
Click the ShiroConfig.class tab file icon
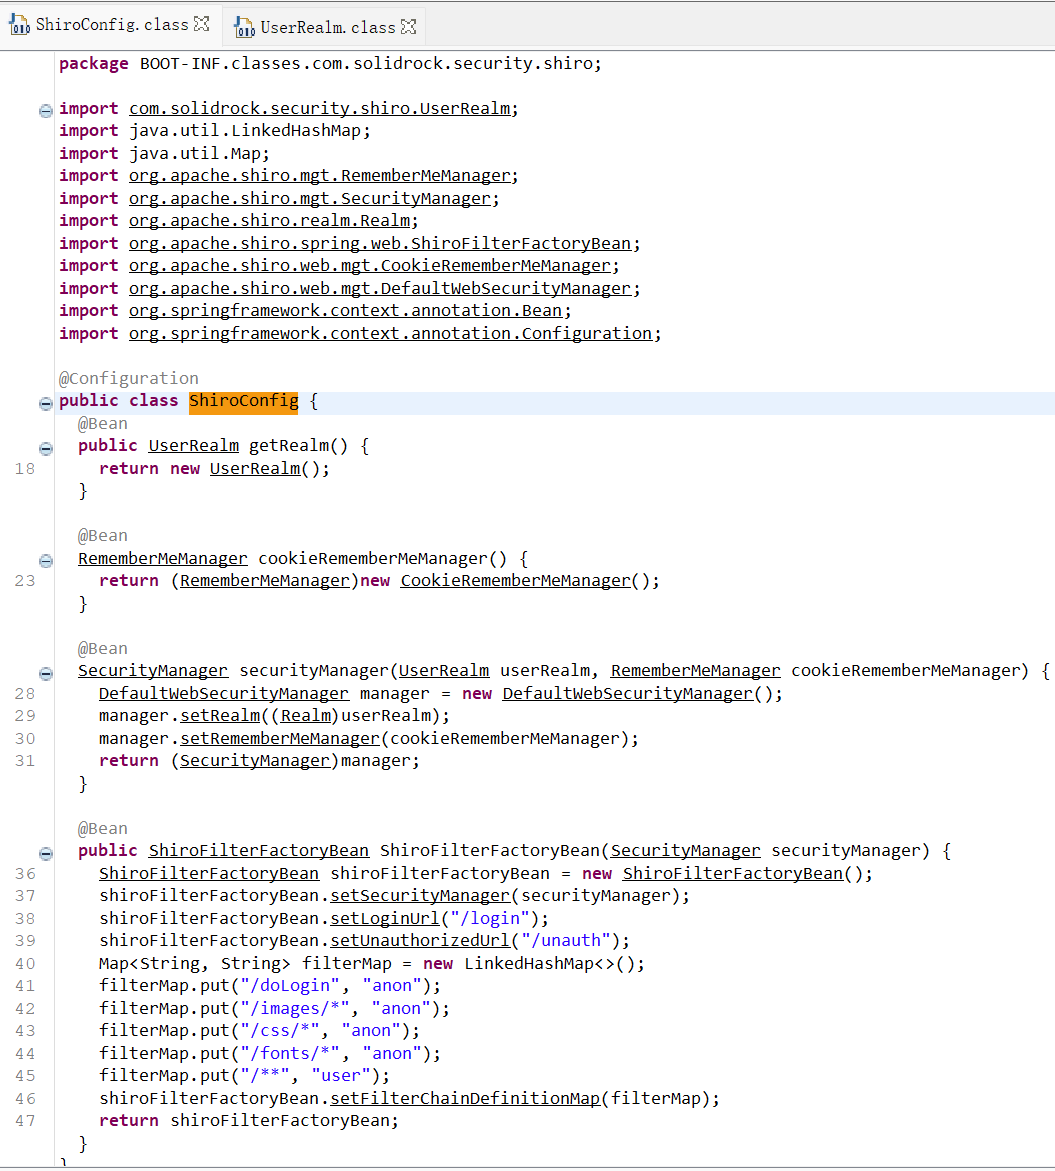point(20,24)
